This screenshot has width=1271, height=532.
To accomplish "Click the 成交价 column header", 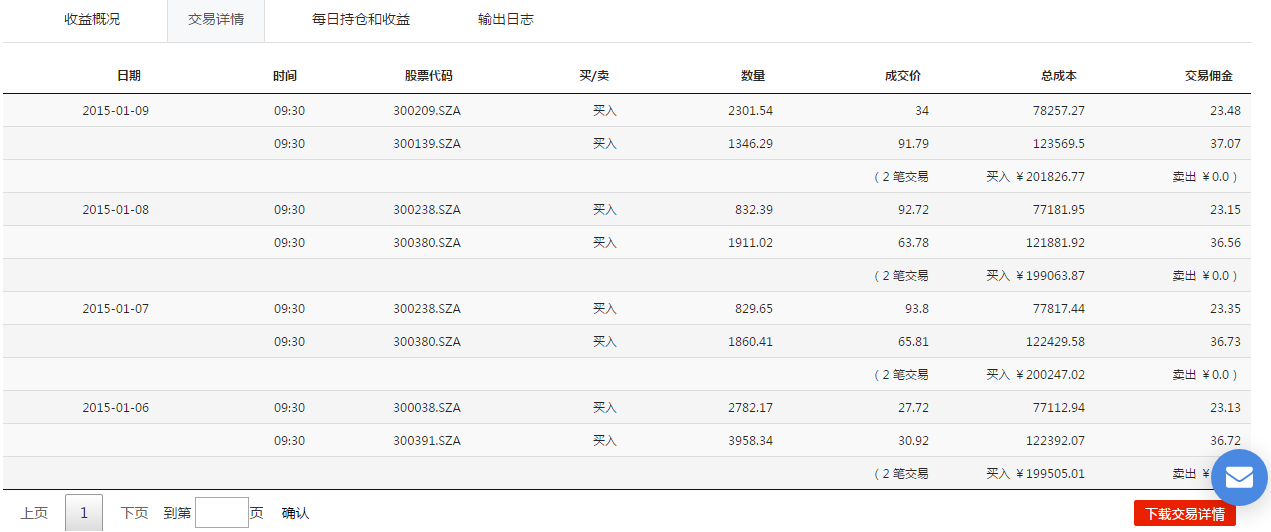I will 903,76.
